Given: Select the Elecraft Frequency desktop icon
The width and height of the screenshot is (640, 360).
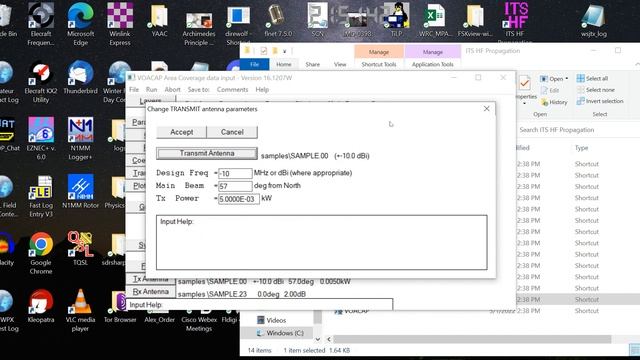Looking at the screenshot, I should (41, 24).
